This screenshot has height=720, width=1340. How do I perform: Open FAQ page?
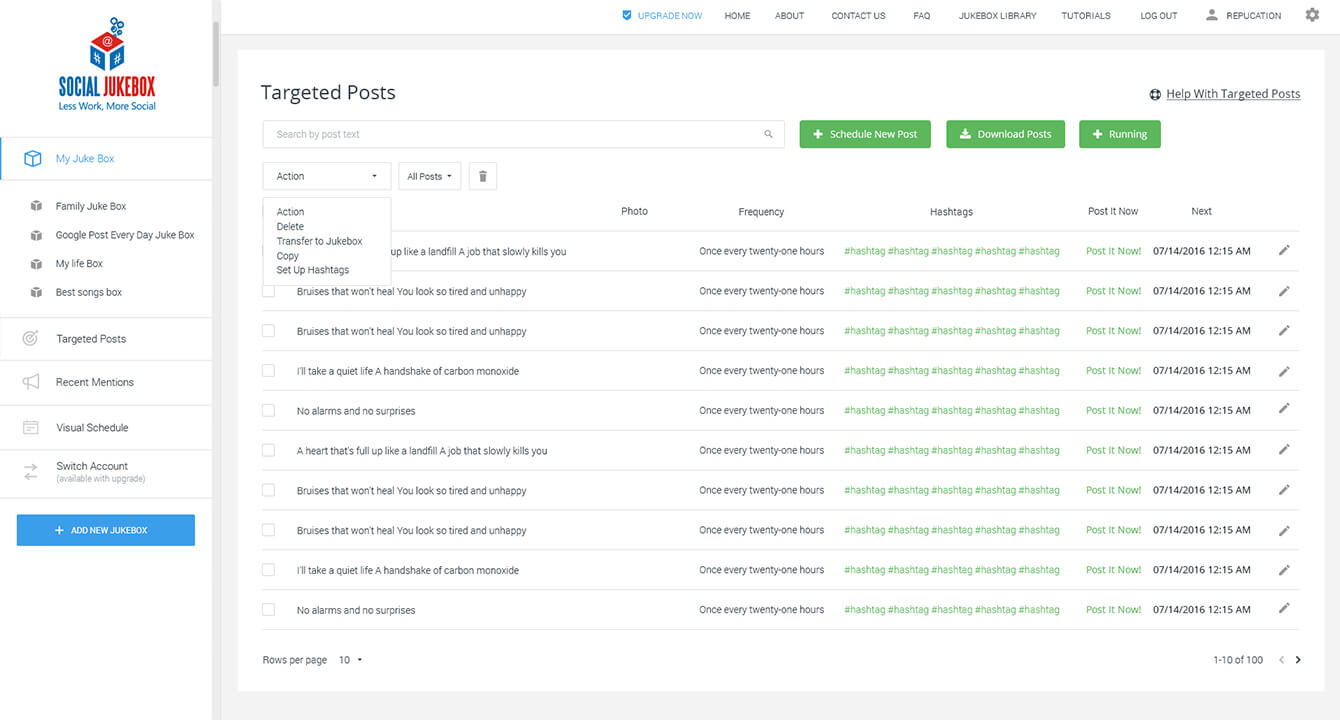[x=921, y=16]
